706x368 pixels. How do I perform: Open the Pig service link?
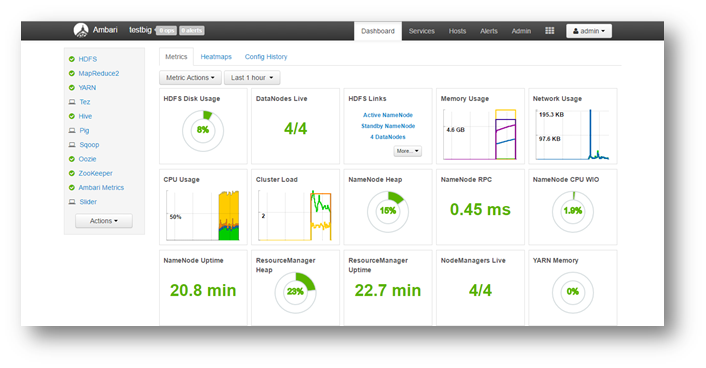coord(84,130)
